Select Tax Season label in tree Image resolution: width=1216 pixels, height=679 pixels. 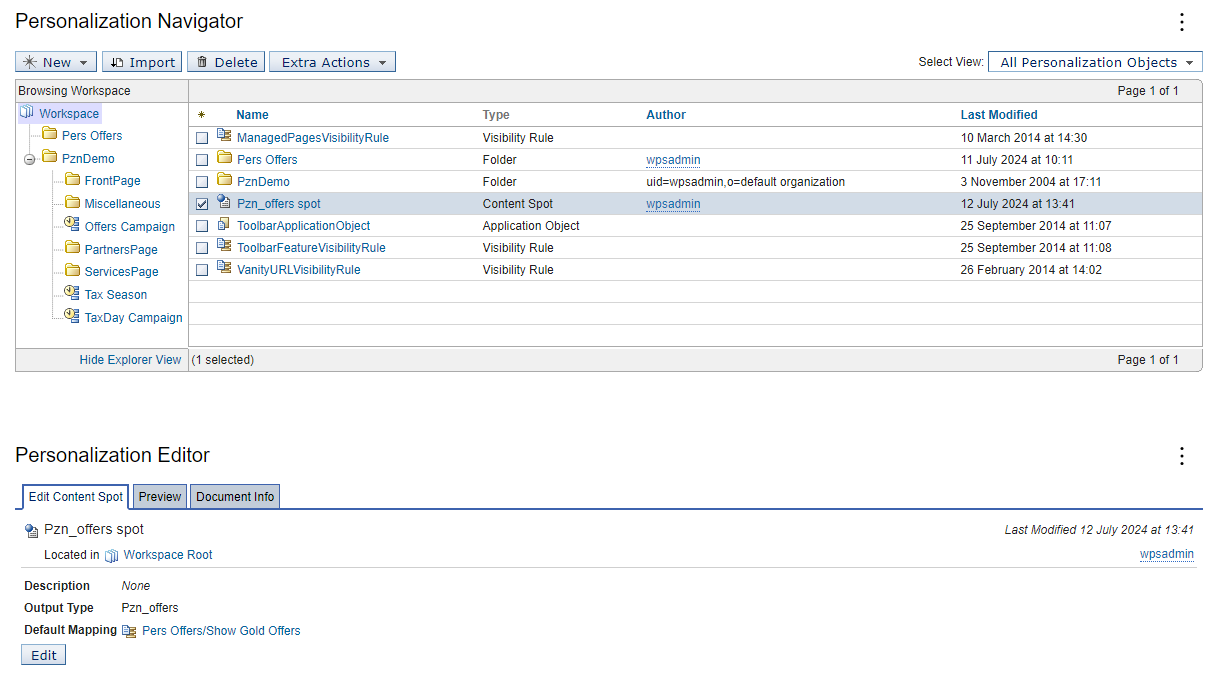coord(116,295)
